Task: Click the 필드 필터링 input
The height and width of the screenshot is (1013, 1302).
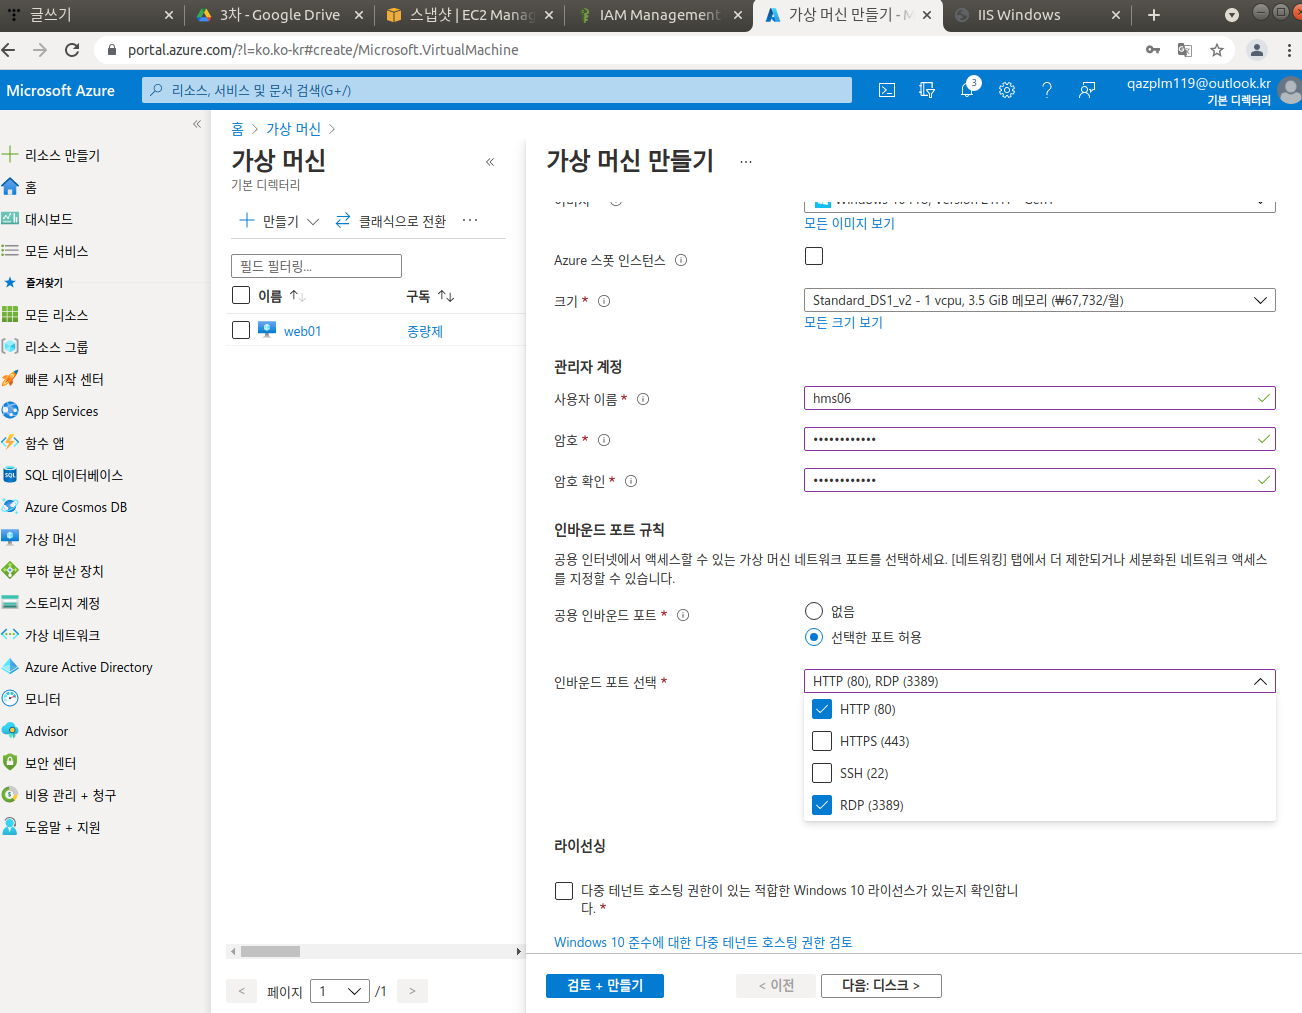Action: [x=316, y=266]
